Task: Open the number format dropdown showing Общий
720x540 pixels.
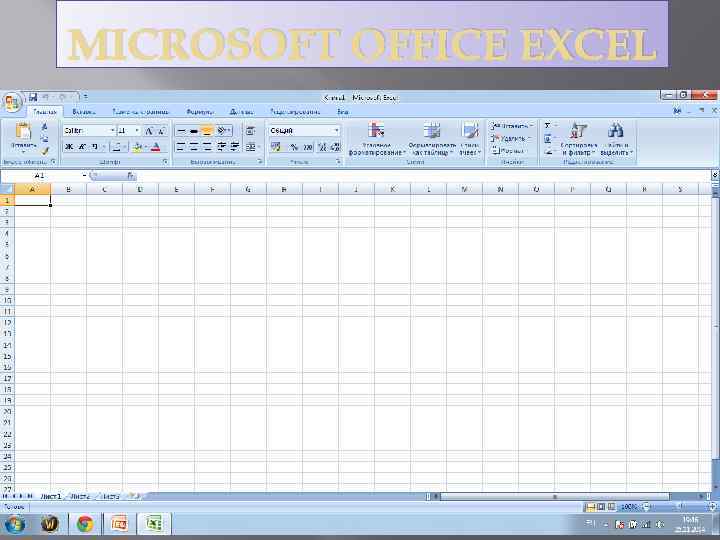Action: click(337, 131)
